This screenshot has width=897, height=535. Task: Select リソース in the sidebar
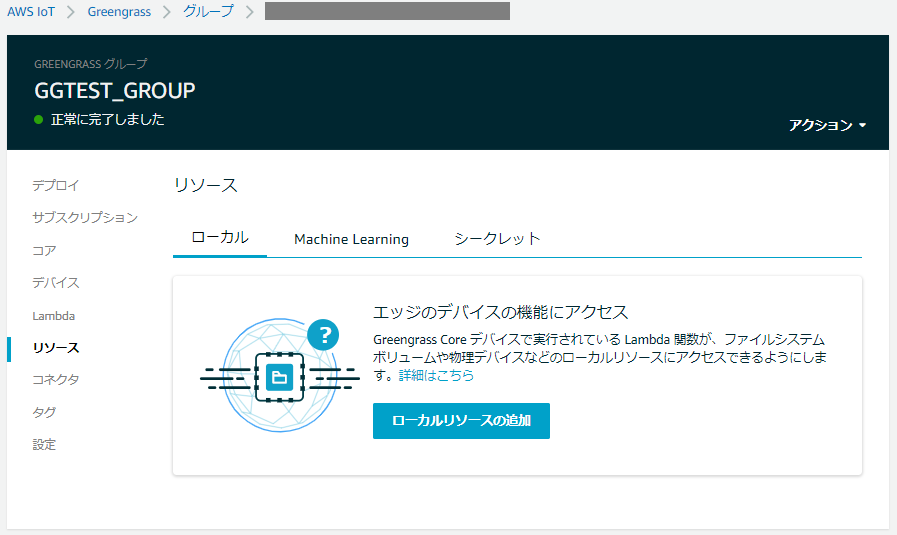tap(56, 348)
